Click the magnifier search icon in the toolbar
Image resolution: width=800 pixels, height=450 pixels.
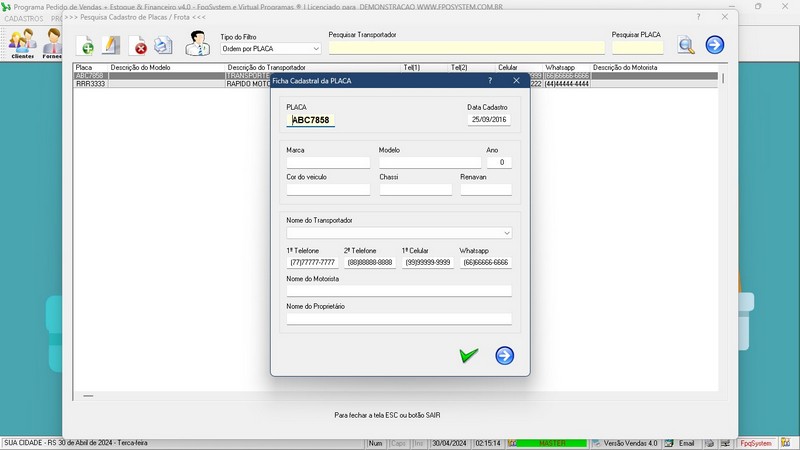tap(686, 45)
